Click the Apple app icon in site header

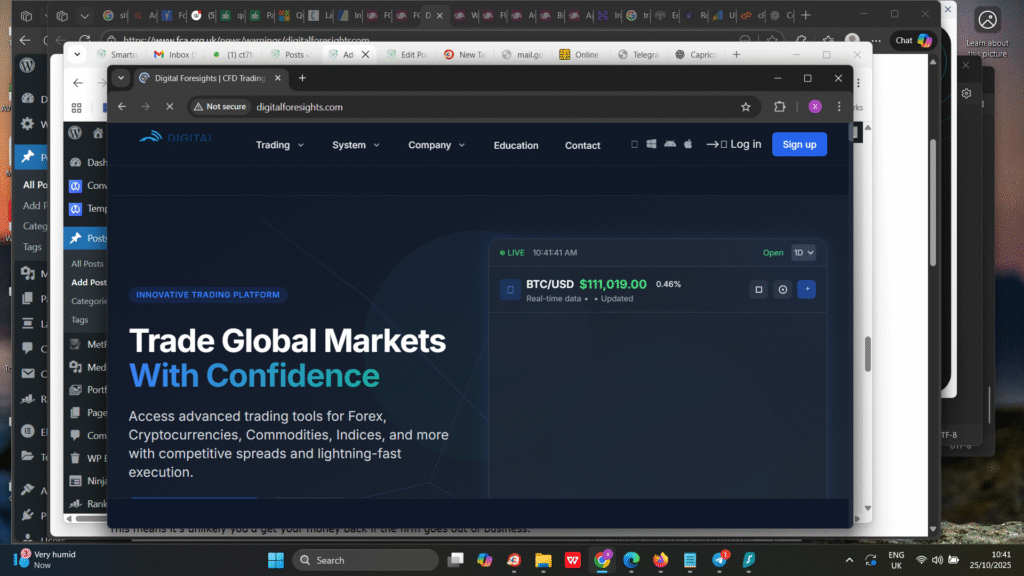[688, 144]
